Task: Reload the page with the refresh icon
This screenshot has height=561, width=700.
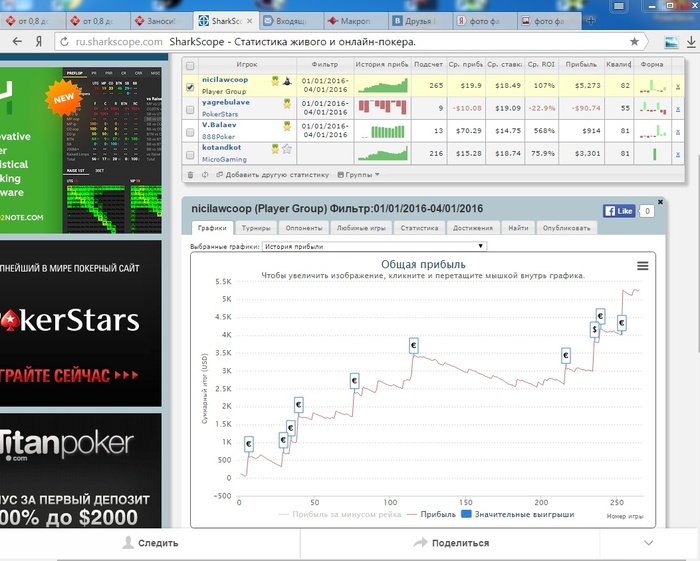Action: pyautogui.click(x=64, y=42)
